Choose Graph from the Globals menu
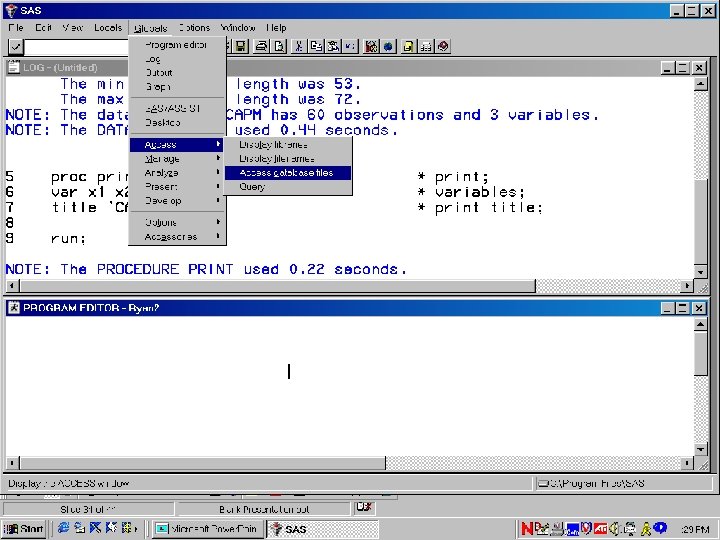Viewport: 720px width, 540px height. click(x=177, y=86)
